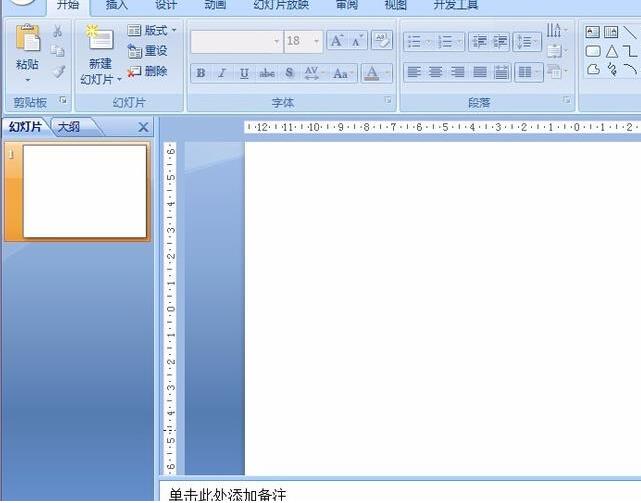Select the vertical text box shape

click(611, 32)
